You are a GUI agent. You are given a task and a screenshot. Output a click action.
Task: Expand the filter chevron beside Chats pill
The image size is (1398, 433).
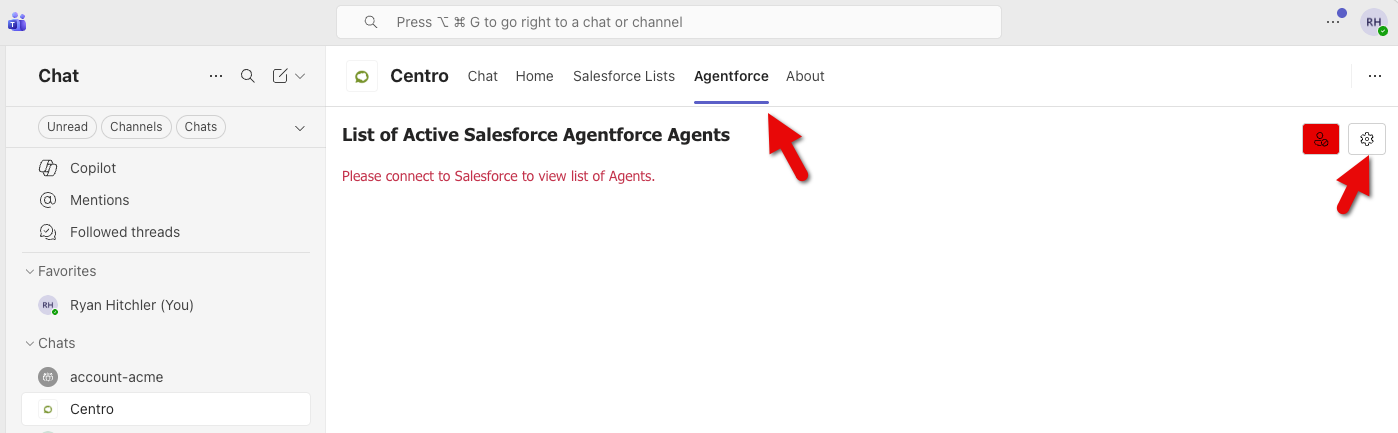pyautogui.click(x=299, y=128)
